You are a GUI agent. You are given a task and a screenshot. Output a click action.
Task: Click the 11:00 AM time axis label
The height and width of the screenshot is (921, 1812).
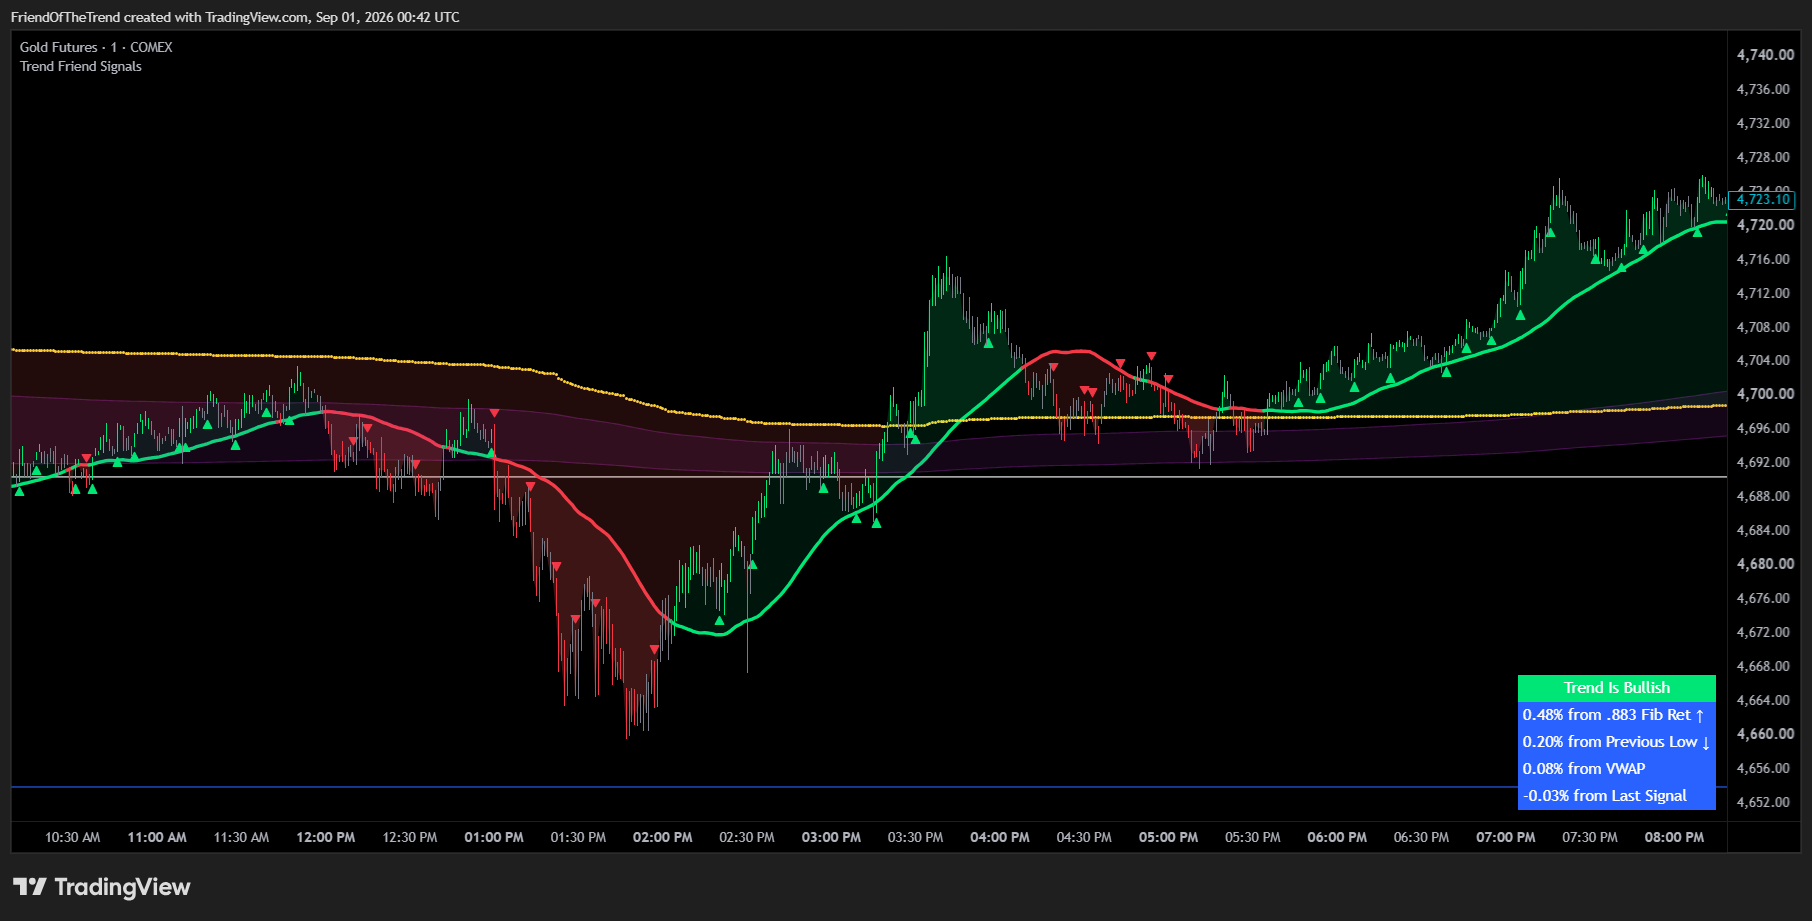[x=157, y=837]
